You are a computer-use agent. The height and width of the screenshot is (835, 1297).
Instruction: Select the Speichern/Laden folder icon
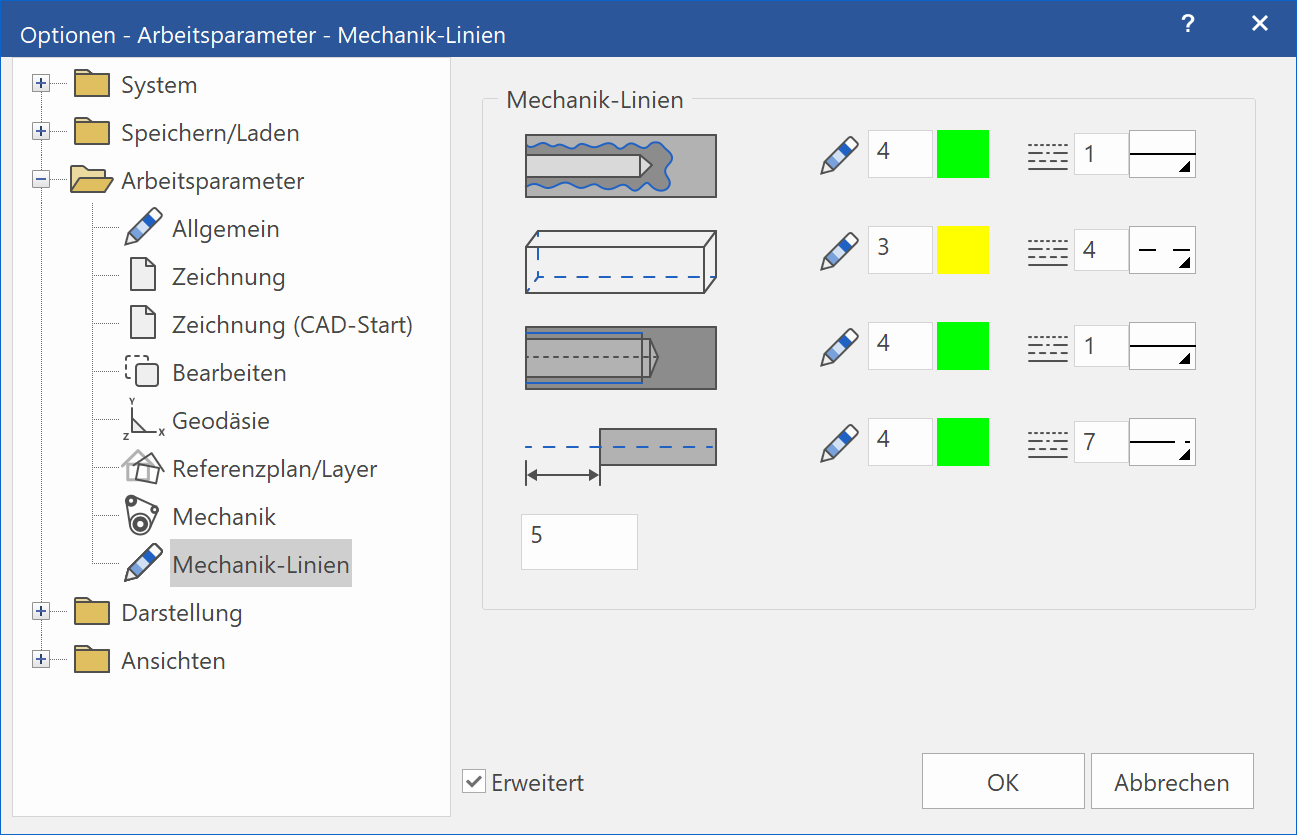(92, 132)
